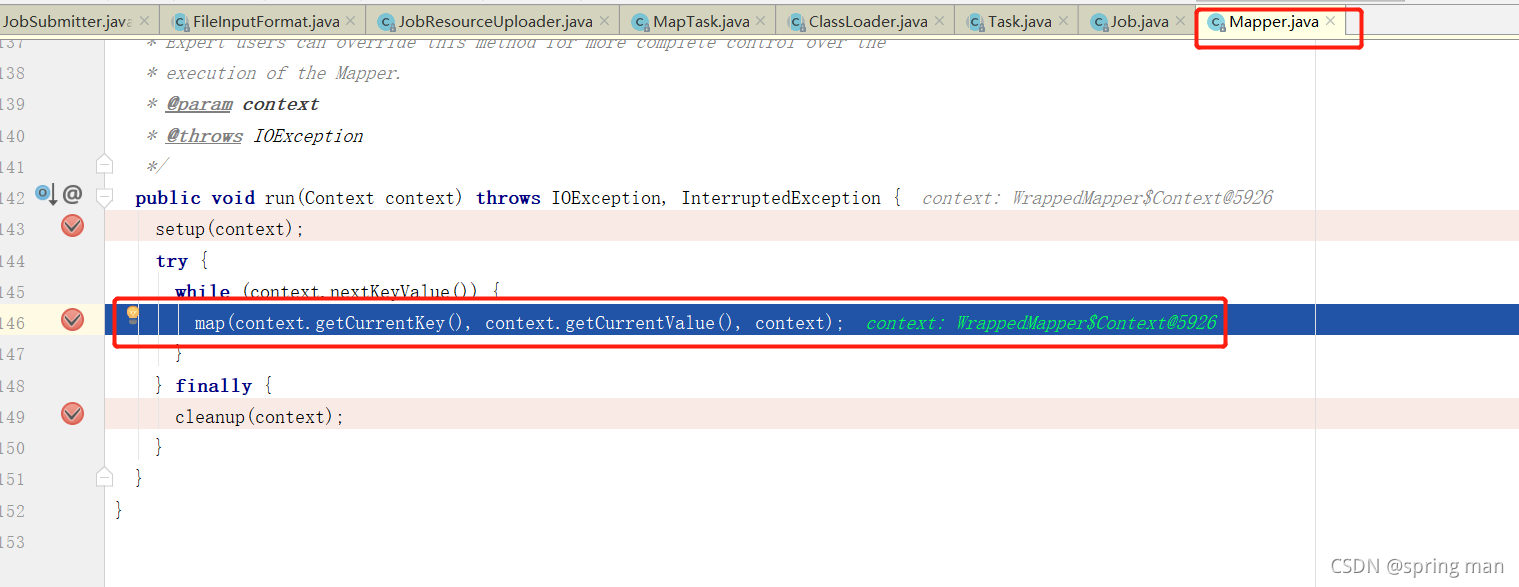Click context.getCurrentKey() in the map call

click(353, 323)
